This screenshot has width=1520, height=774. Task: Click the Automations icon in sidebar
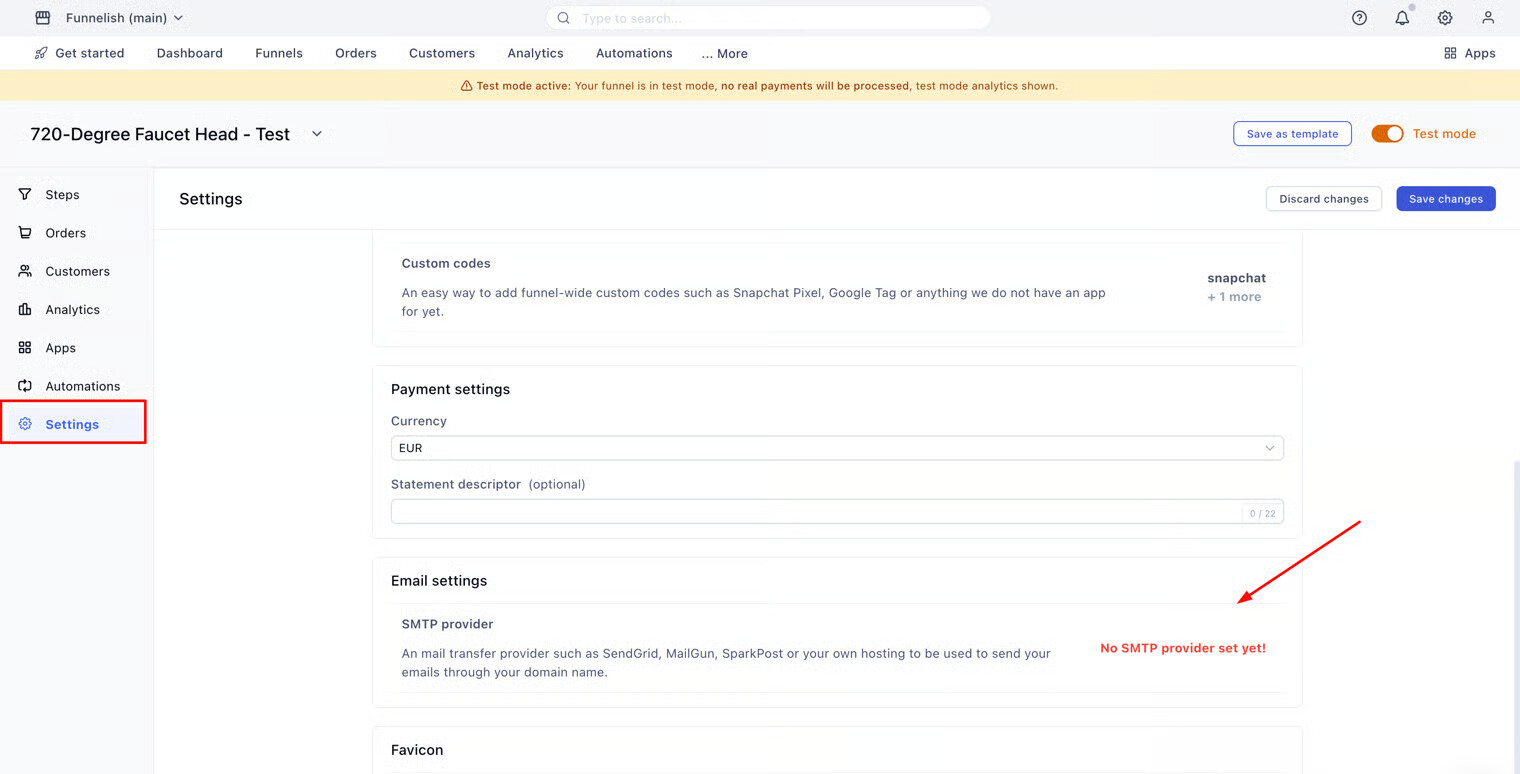pyautogui.click(x=25, y=386)
